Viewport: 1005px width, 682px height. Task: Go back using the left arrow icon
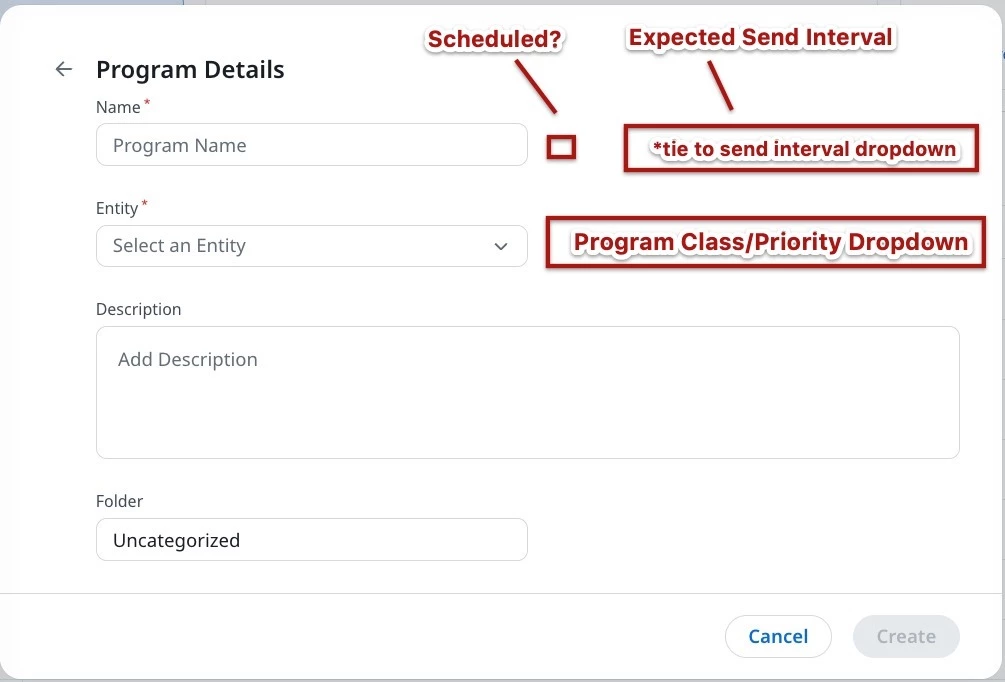click(x=63, y=69)
